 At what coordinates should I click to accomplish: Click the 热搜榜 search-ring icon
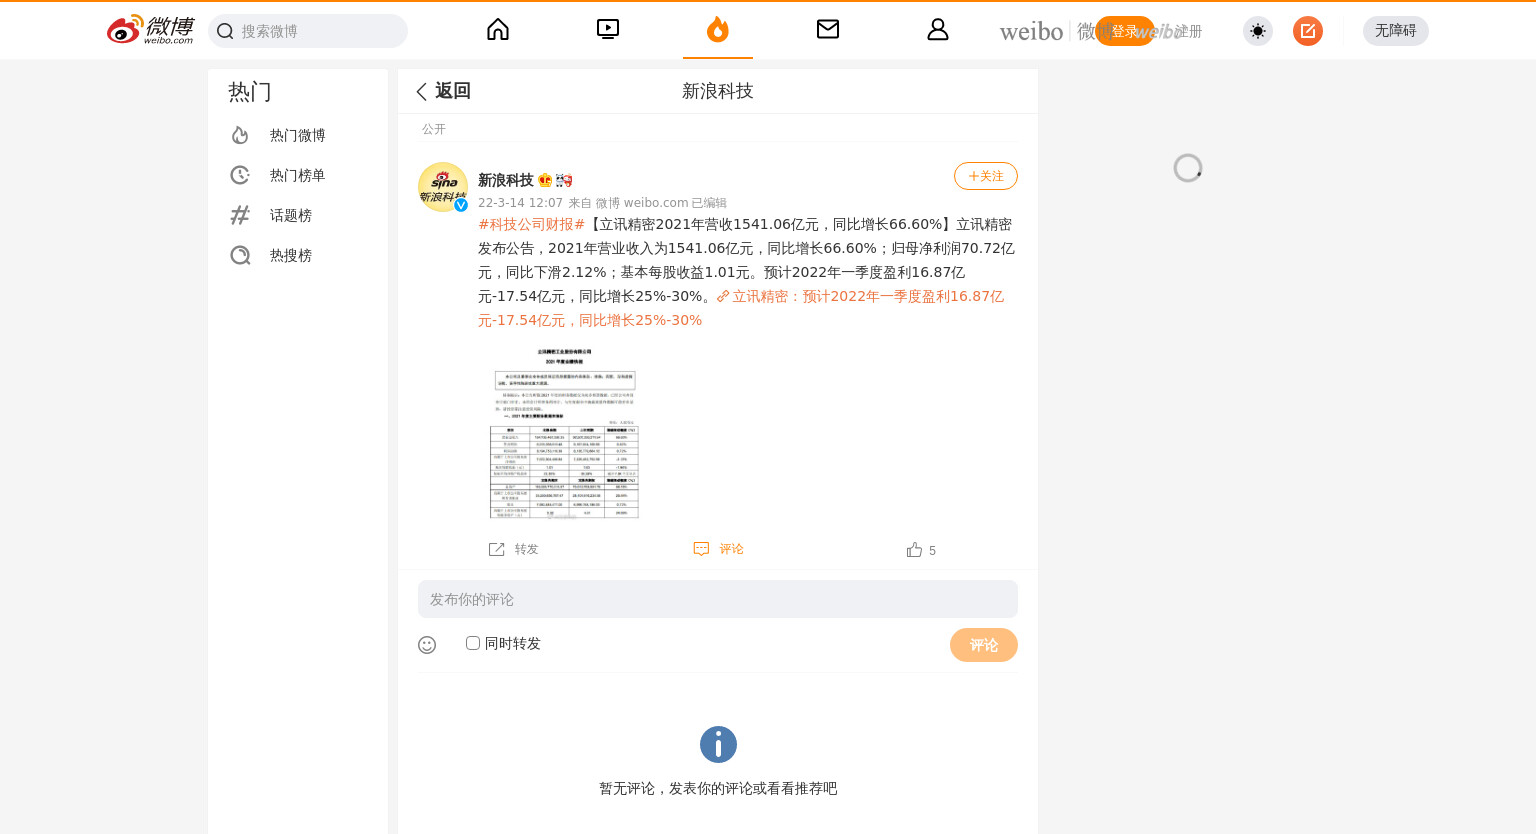coord(240,255)
